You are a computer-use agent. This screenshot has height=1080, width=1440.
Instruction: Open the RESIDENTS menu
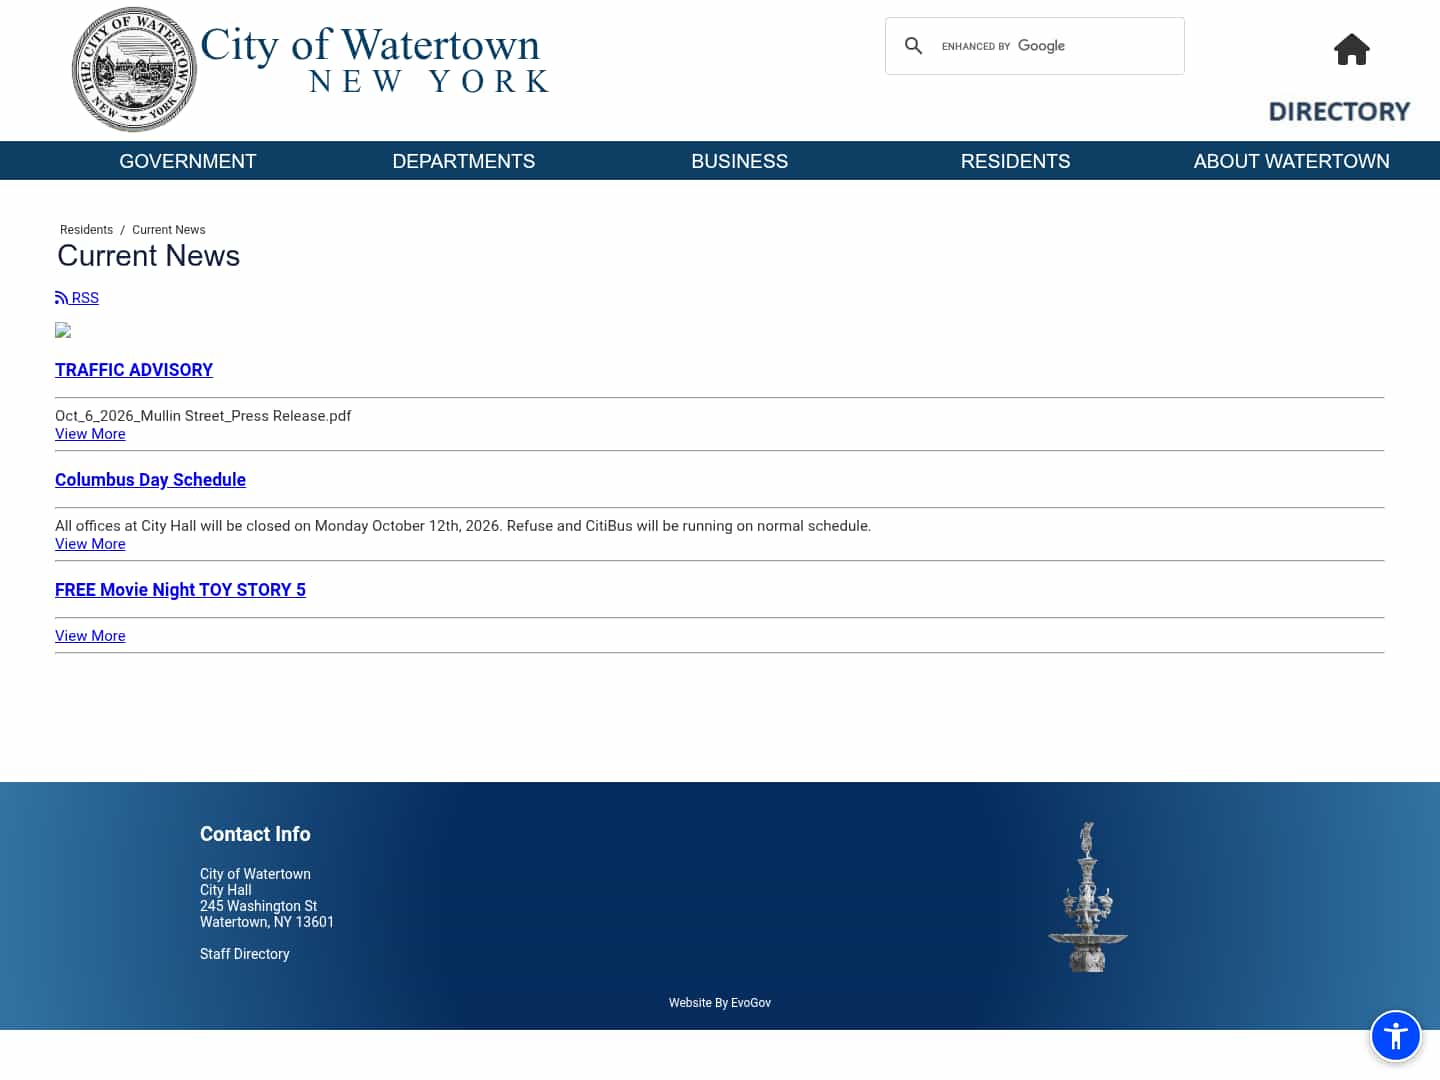point(1015,161)
